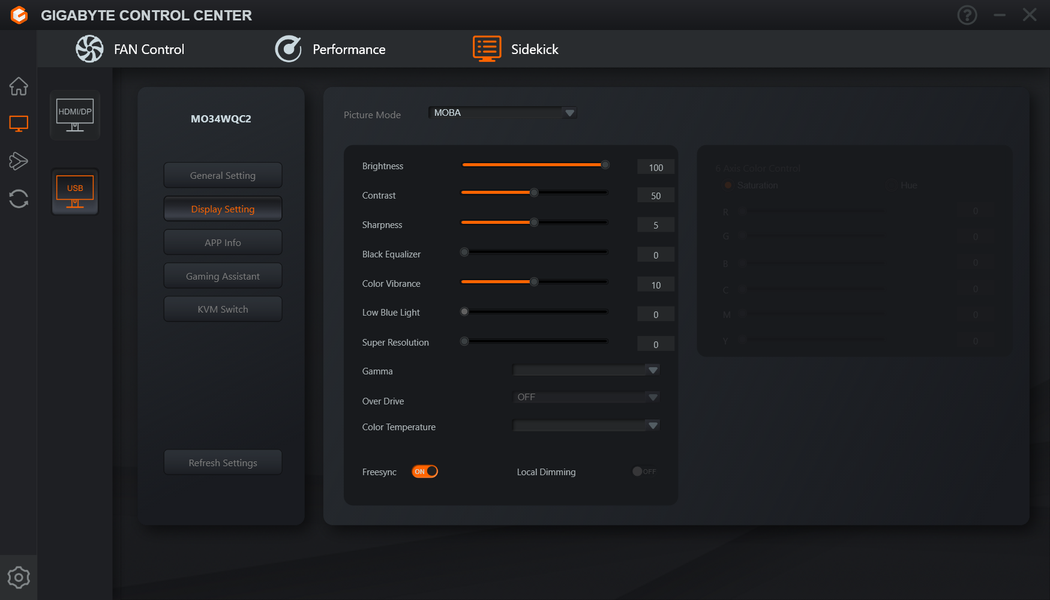1050x600 pixels.
Task: Click the update arrows sidebar icon
Action: point(18,199)
